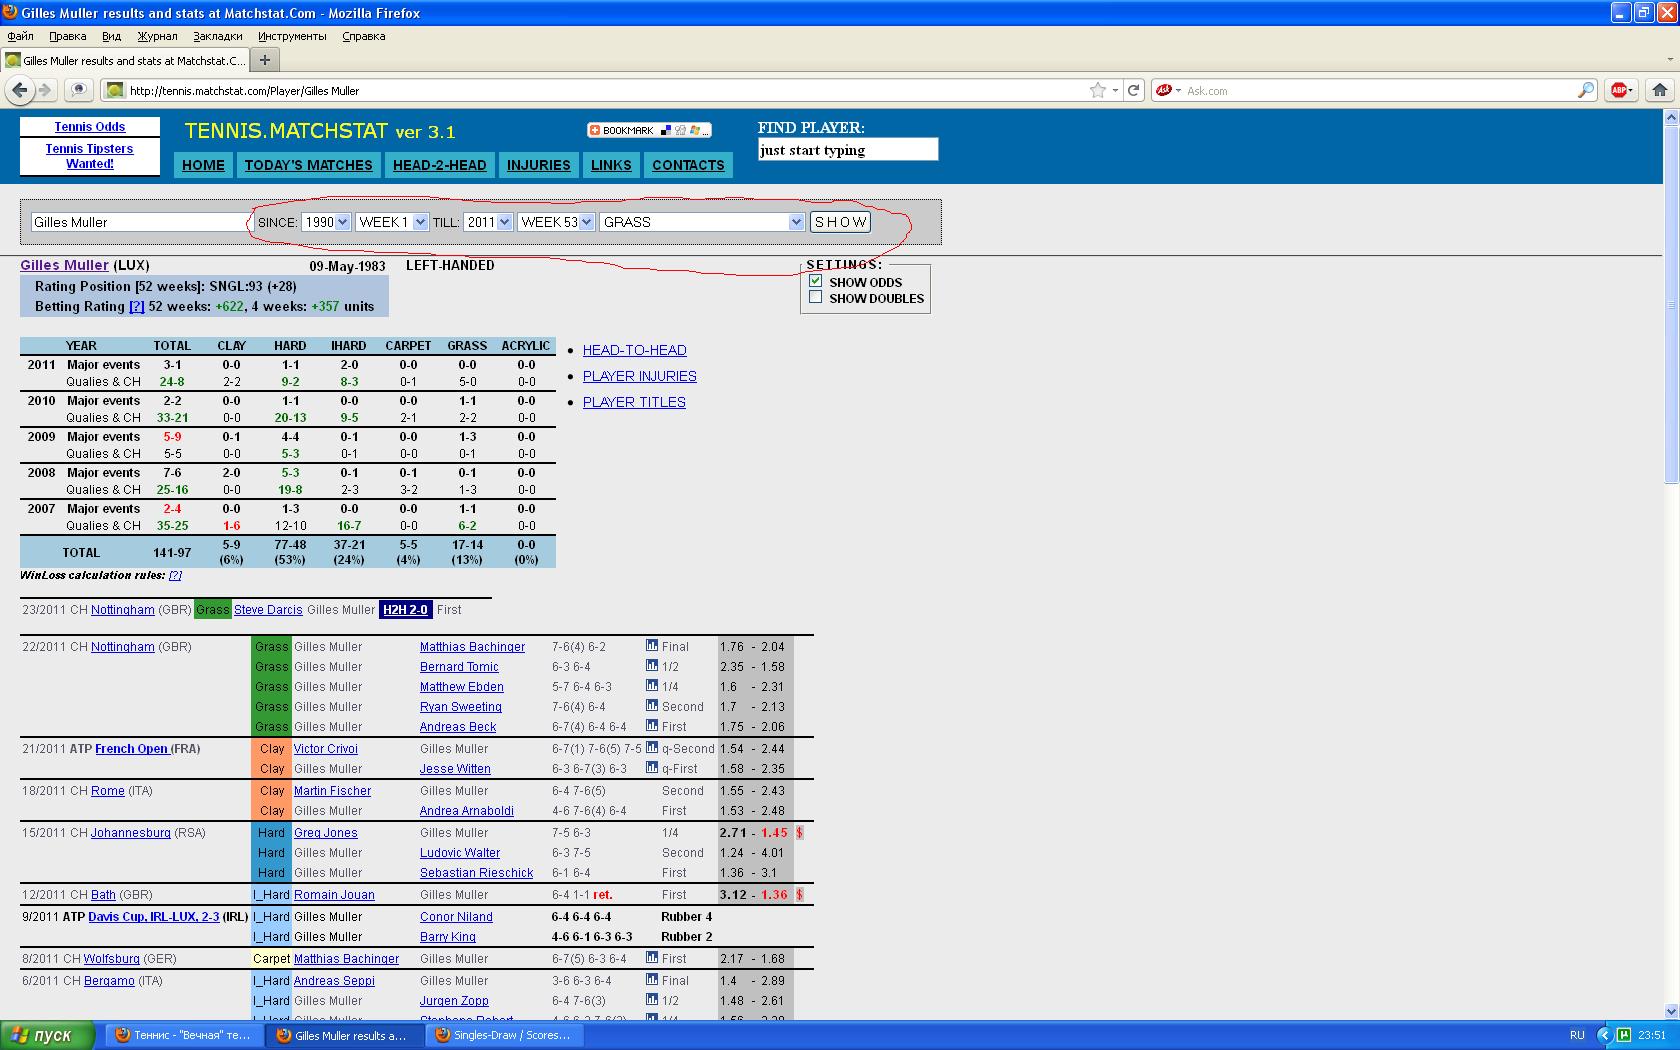The height and width of the screenshot is (1050, 1680).
Task: Open the INJURIES navigation link
Action: pyautogui.click(x=538, y=165)
